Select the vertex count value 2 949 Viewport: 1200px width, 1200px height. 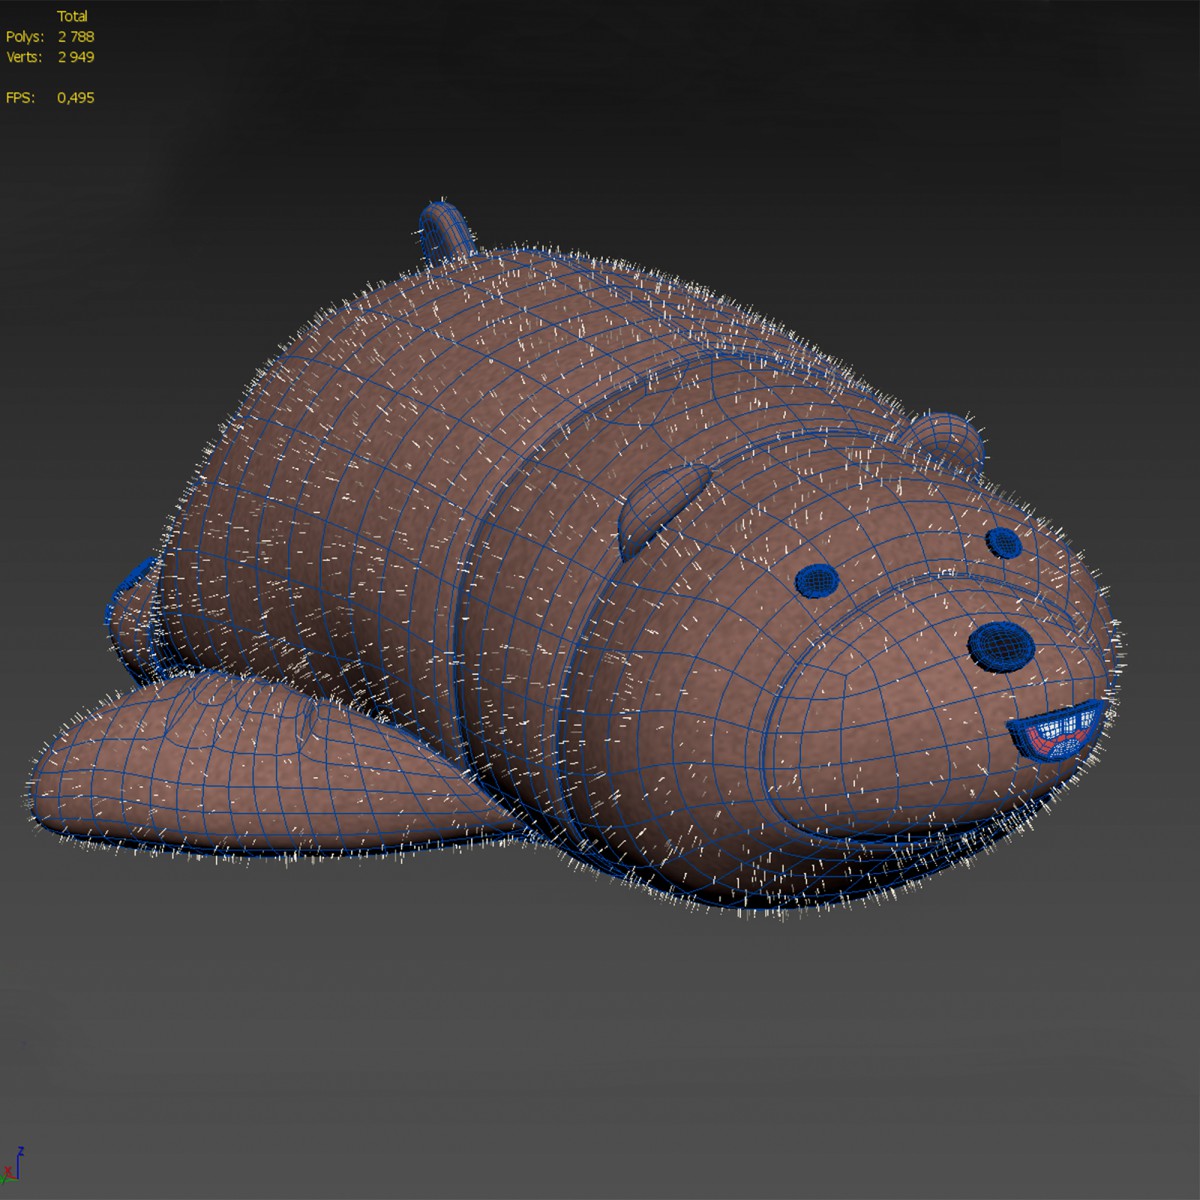(76, 57)
